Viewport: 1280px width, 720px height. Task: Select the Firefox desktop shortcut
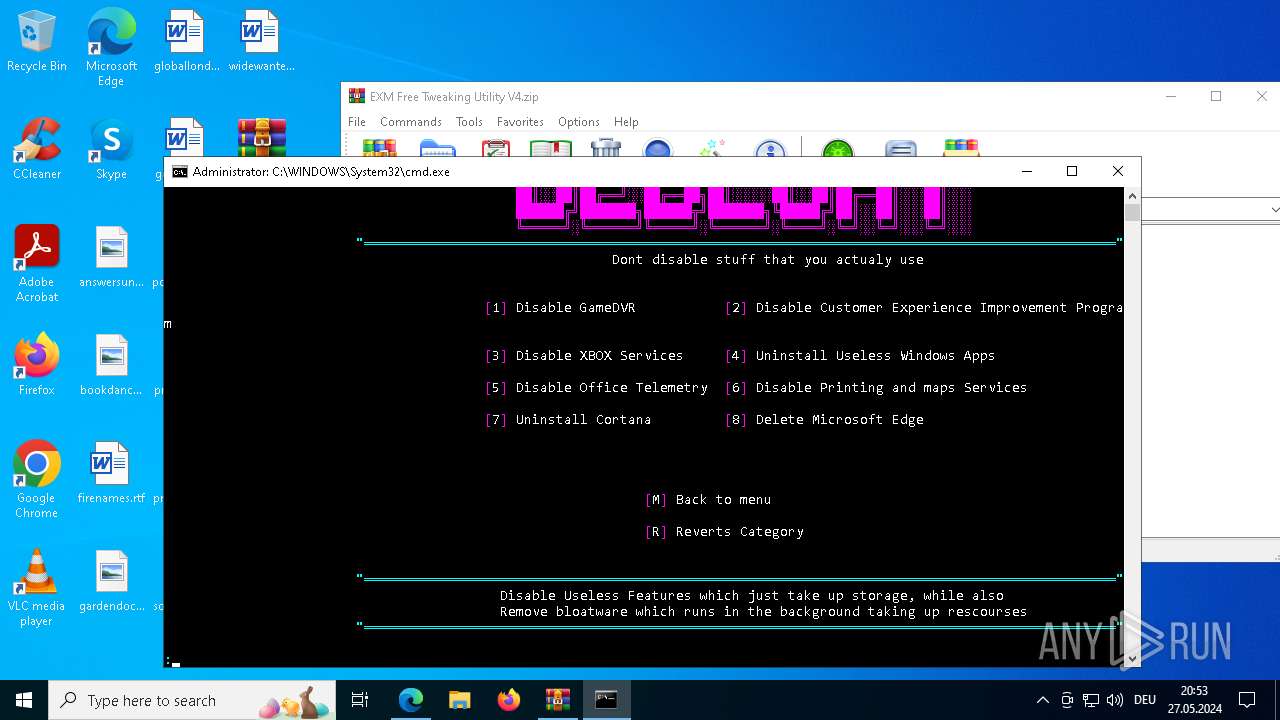click(x=37, y=365)
